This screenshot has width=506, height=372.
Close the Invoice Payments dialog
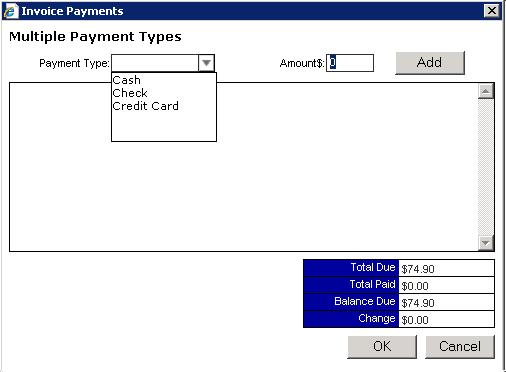click(x=492, y=11)
